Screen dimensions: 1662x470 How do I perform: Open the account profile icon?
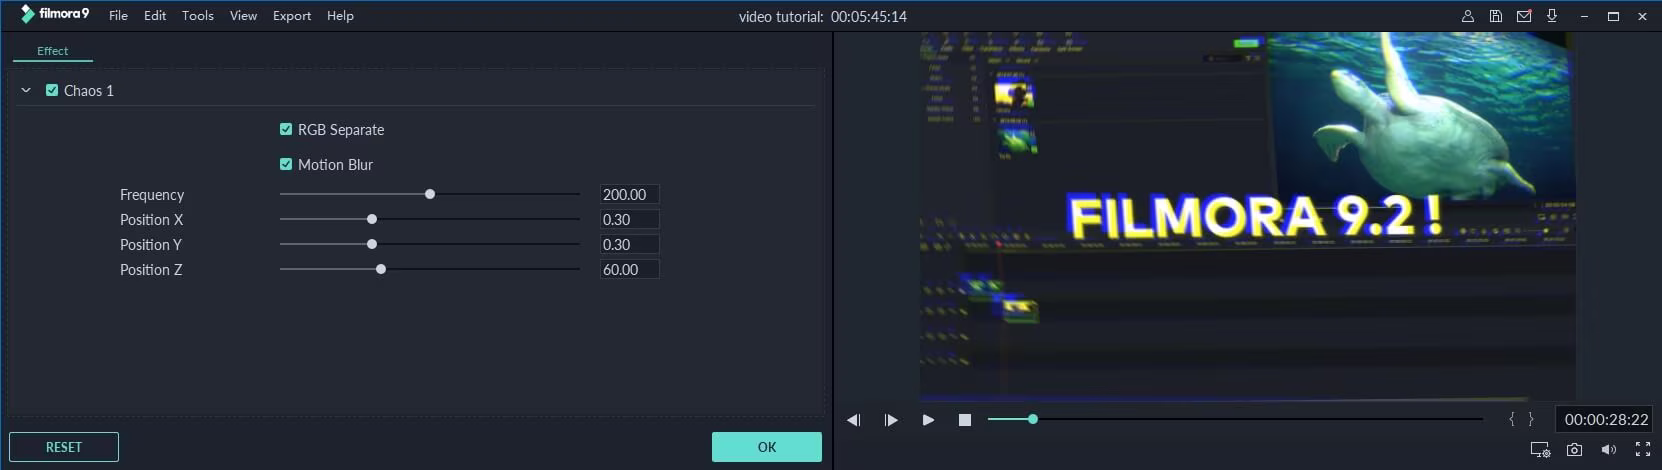pos(1467,16)
